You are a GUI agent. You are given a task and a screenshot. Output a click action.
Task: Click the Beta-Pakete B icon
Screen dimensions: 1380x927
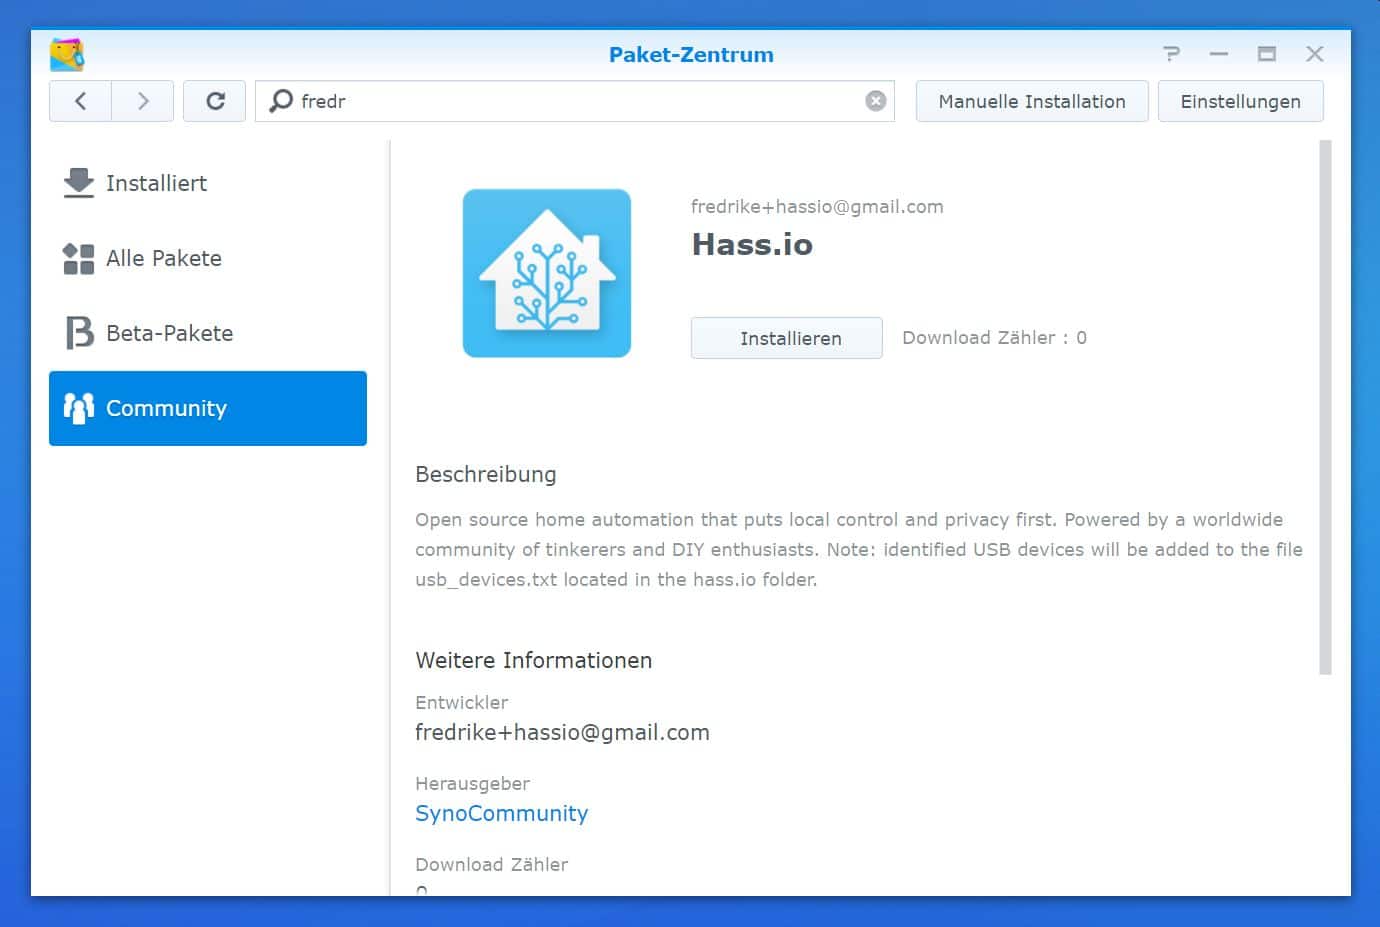point(78,333)
